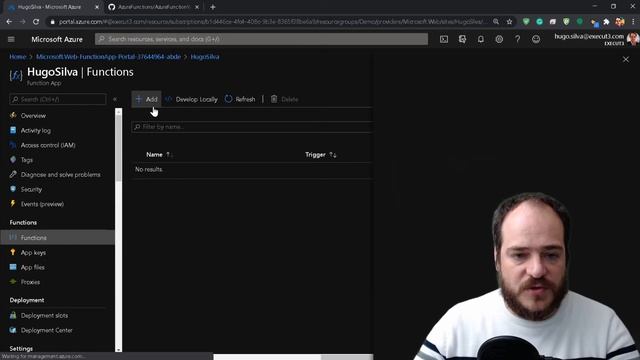Open the browser extensions puzzle icon
Viewport: 640px width, 360px height.
(x=606, y=22)
